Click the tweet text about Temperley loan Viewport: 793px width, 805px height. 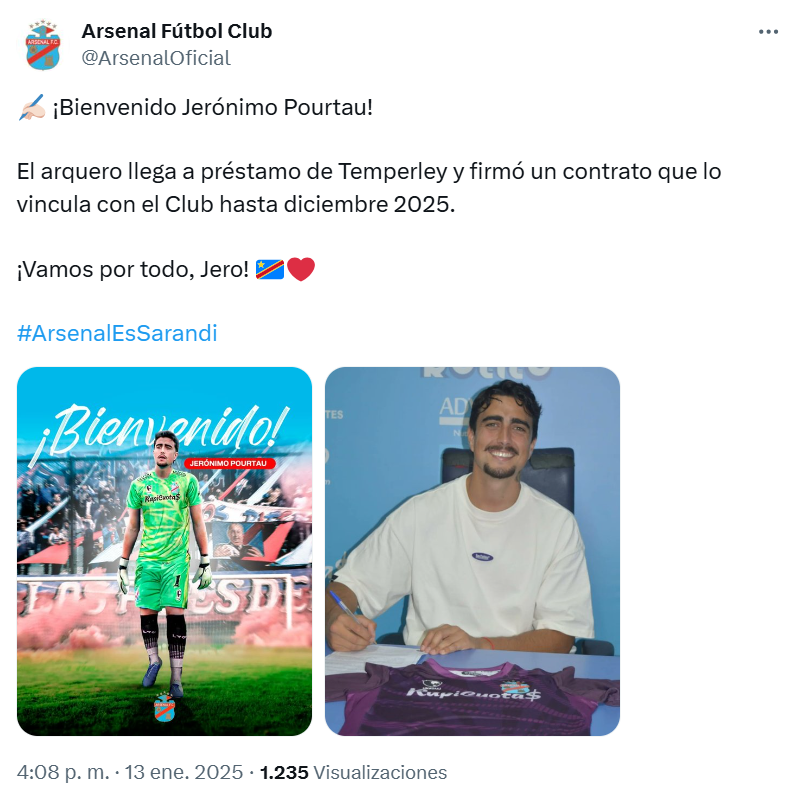point(369,188)
